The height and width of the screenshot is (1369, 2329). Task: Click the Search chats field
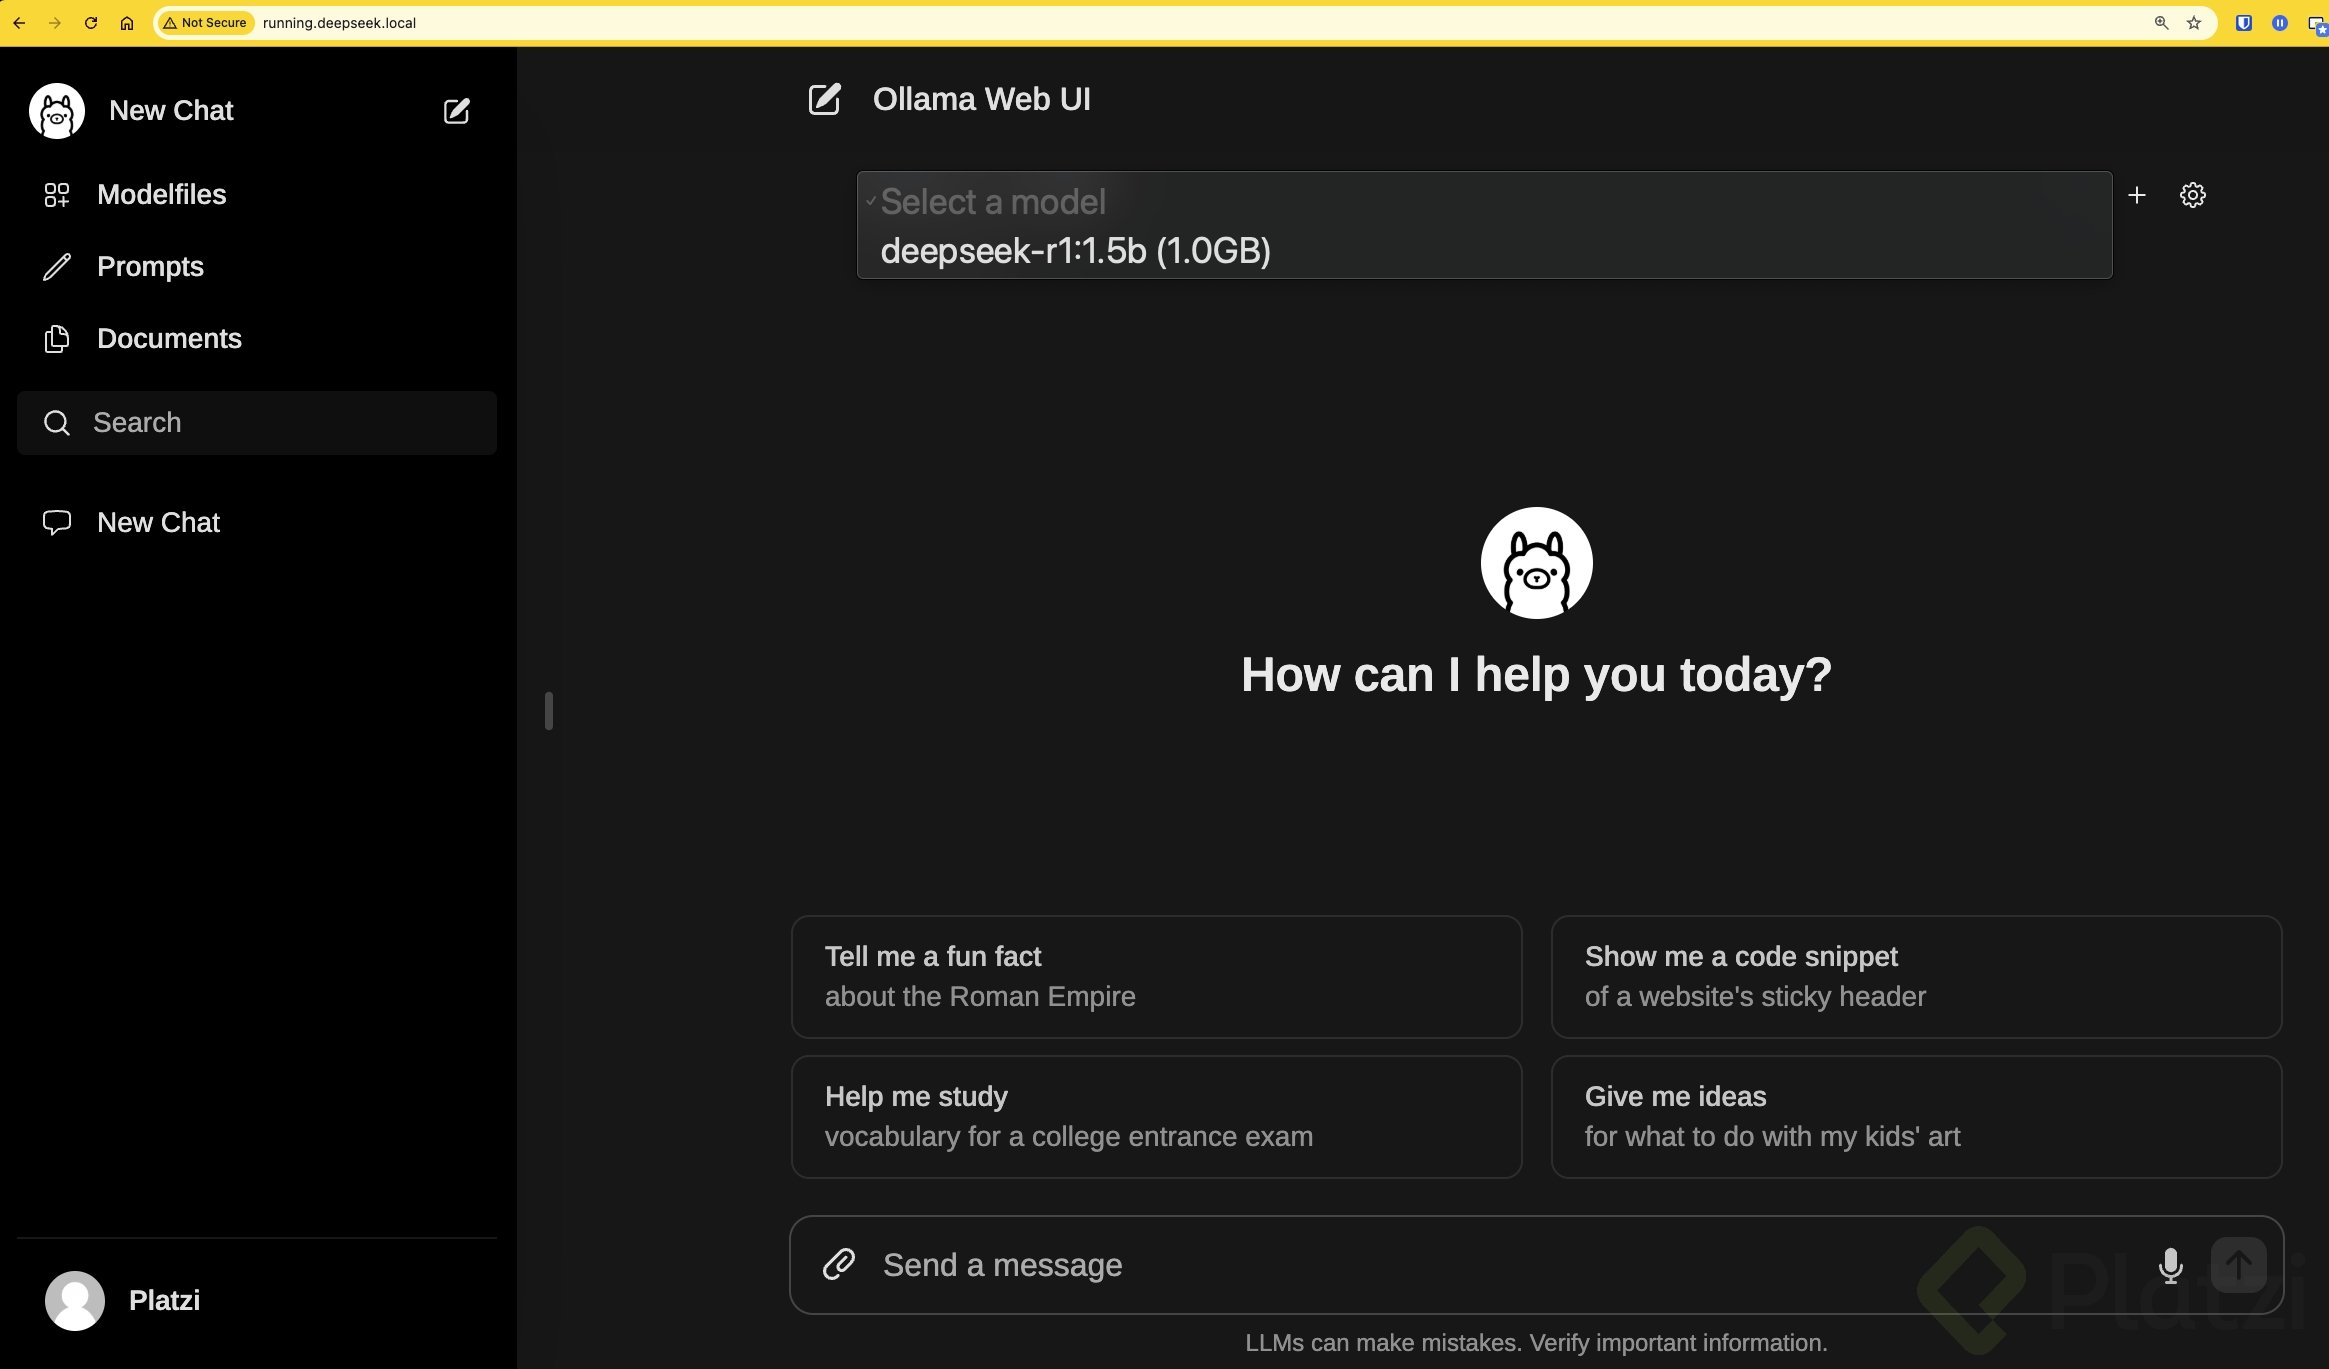tap(257, 423)
